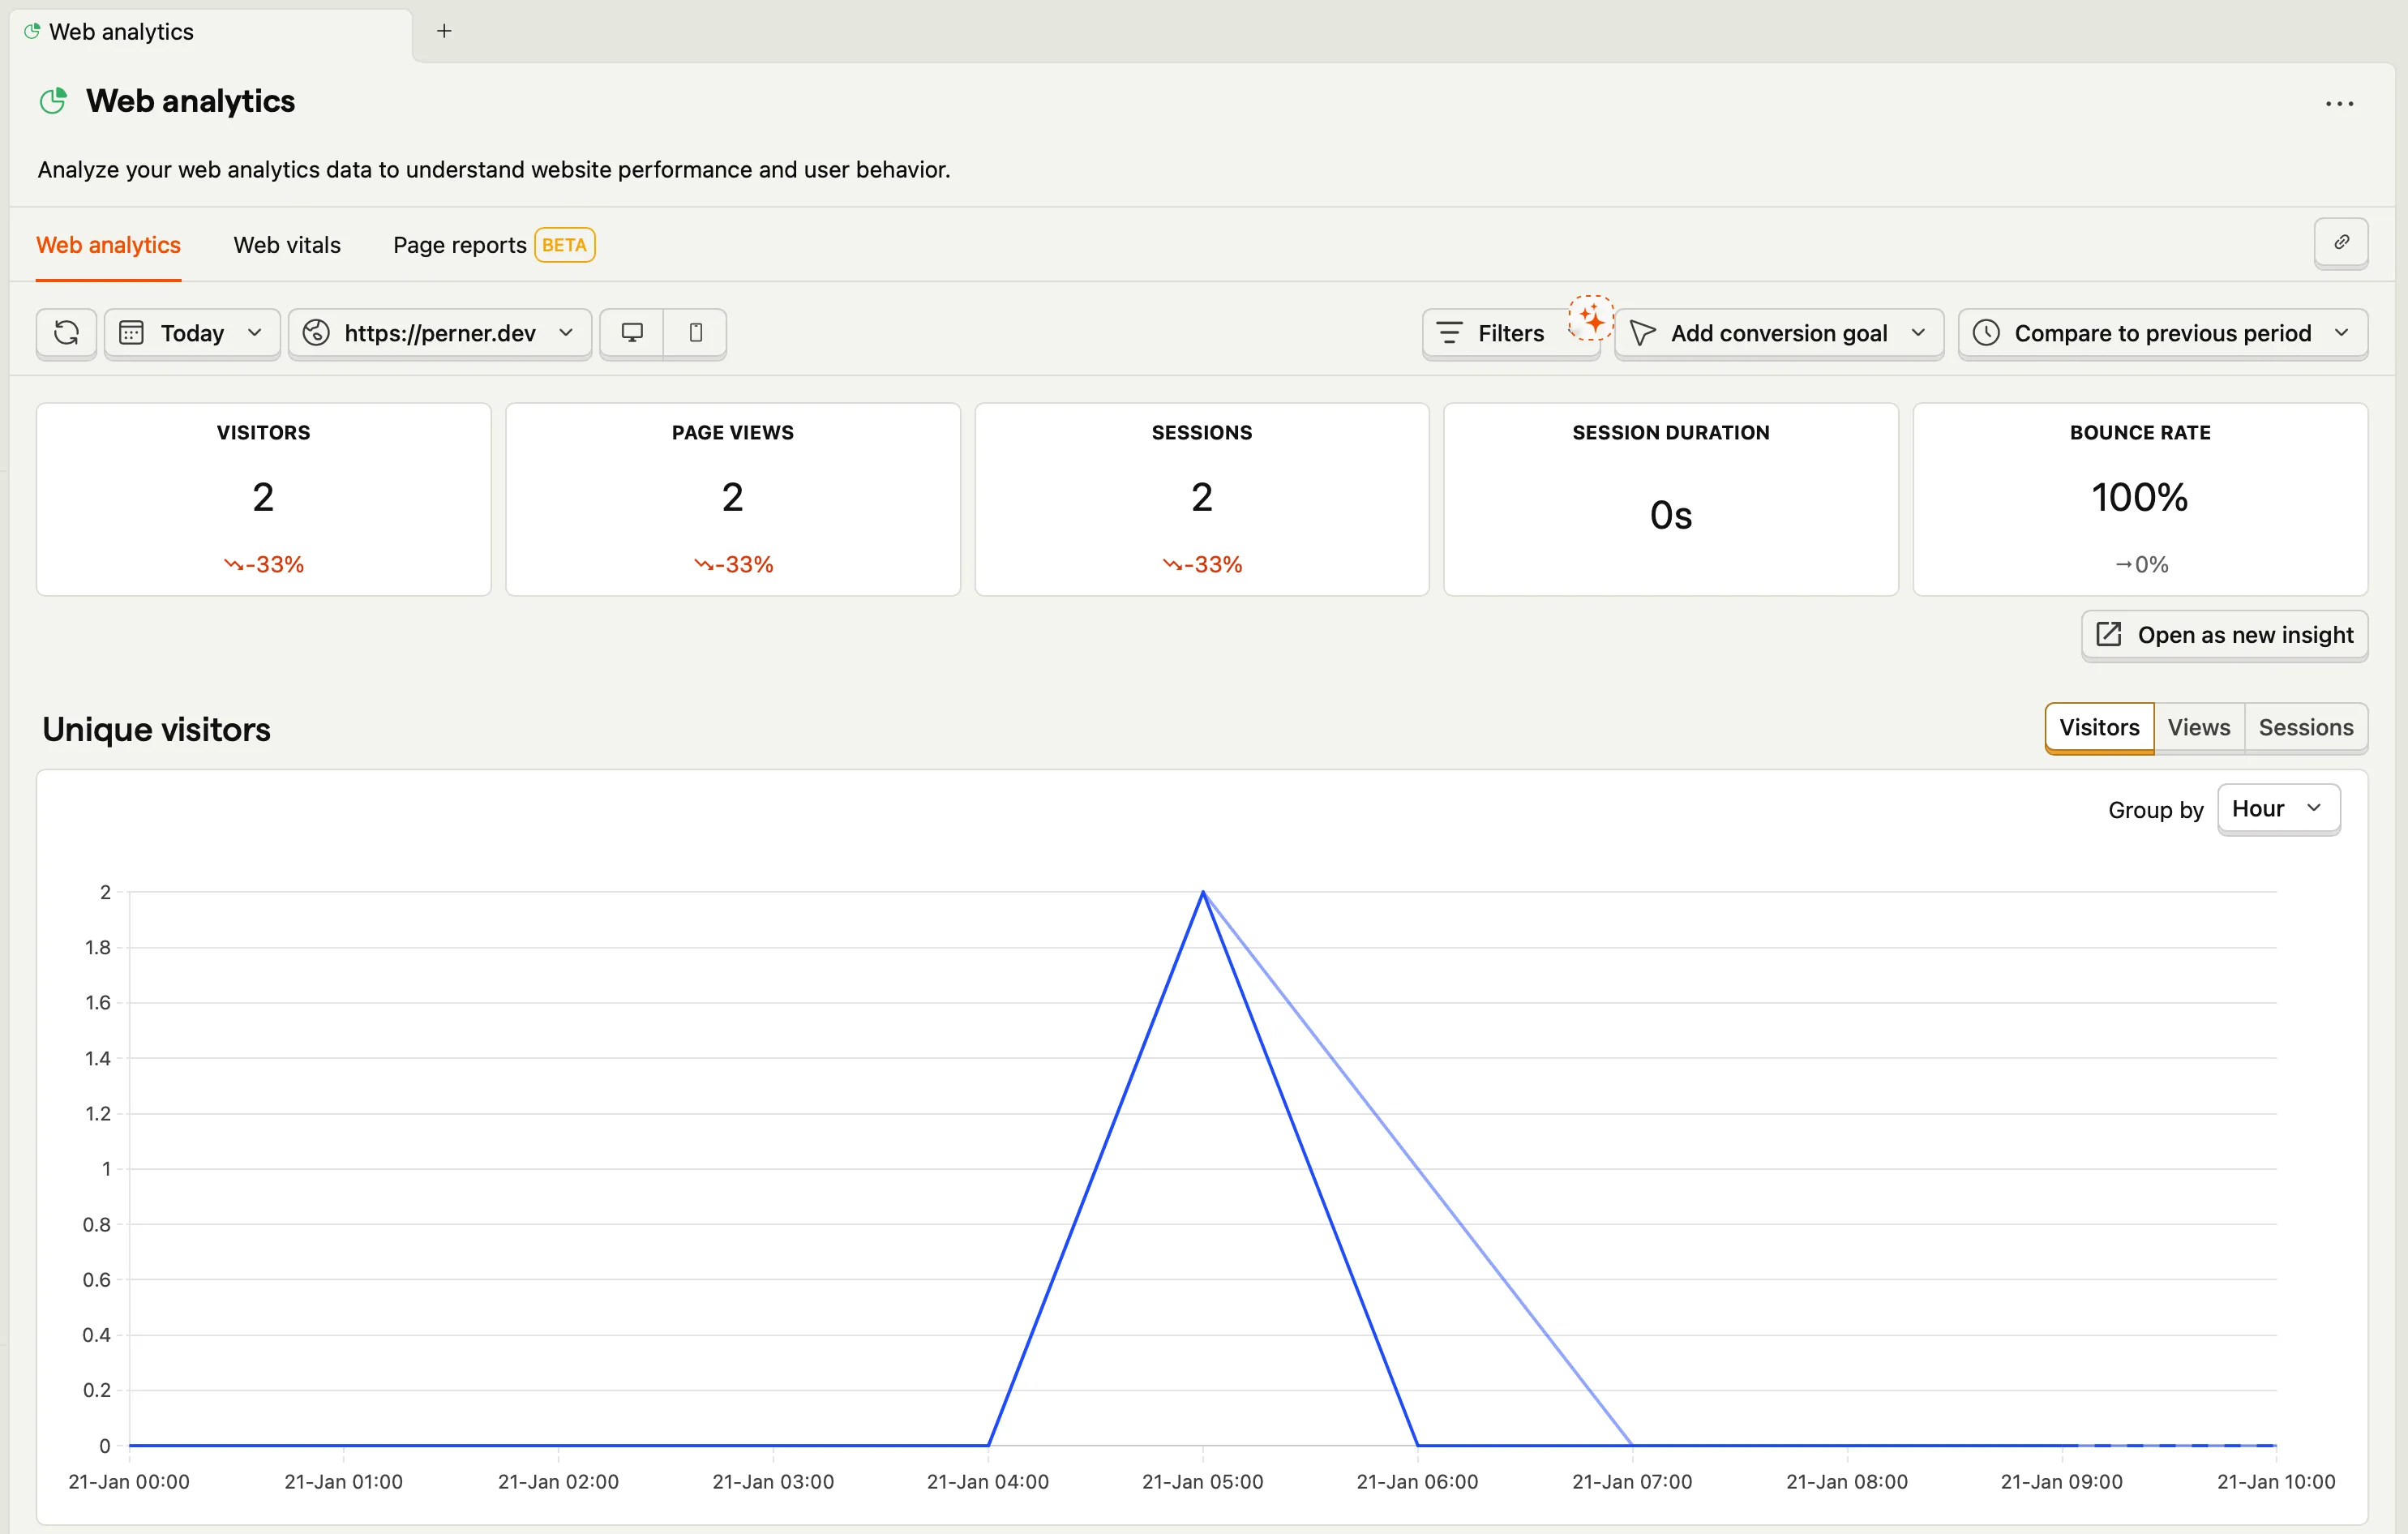The image size is (2408, 1534).
Task: Select the Web analytics sub-tab
Action: coord(108,245)
